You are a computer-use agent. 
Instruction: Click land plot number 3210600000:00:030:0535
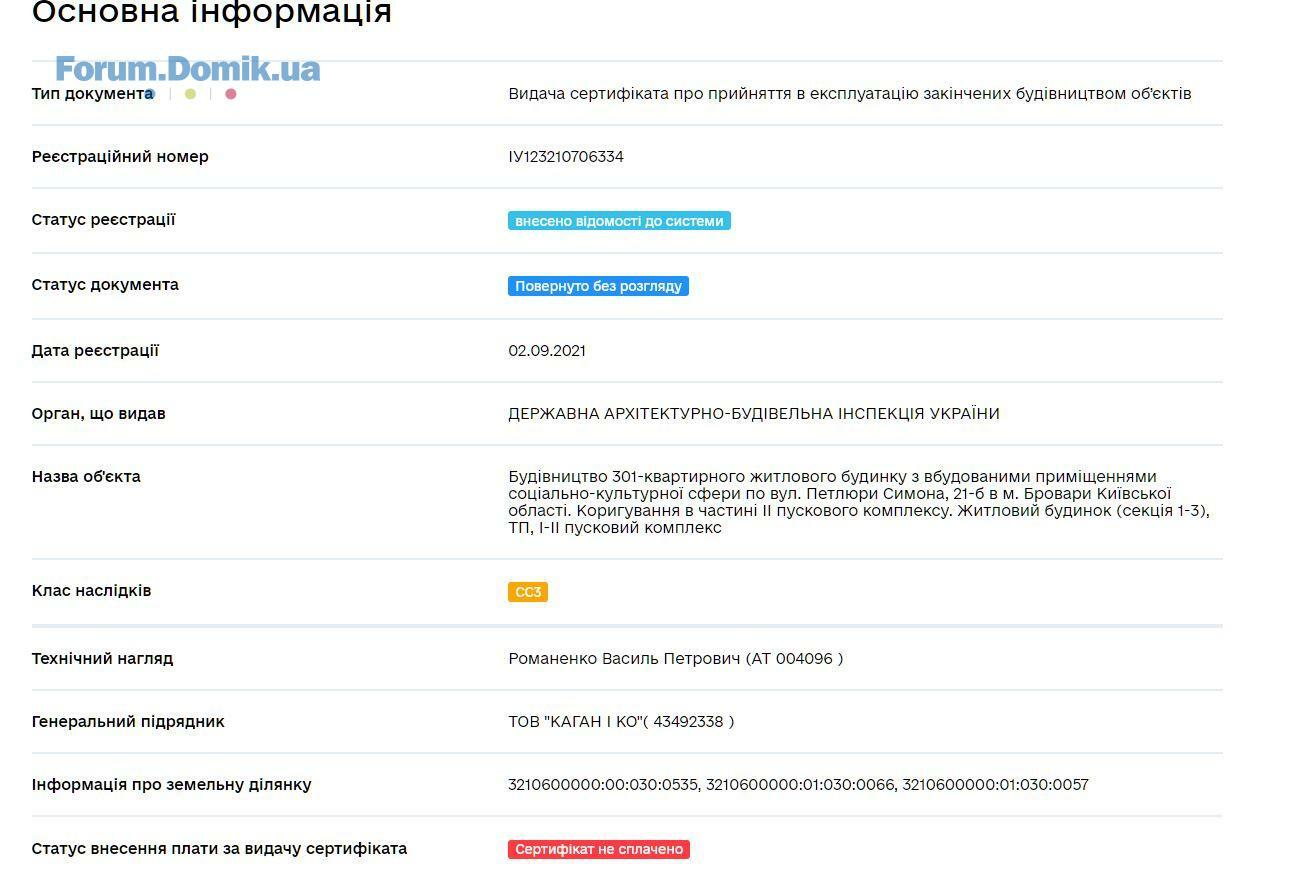tap(604, 785)
